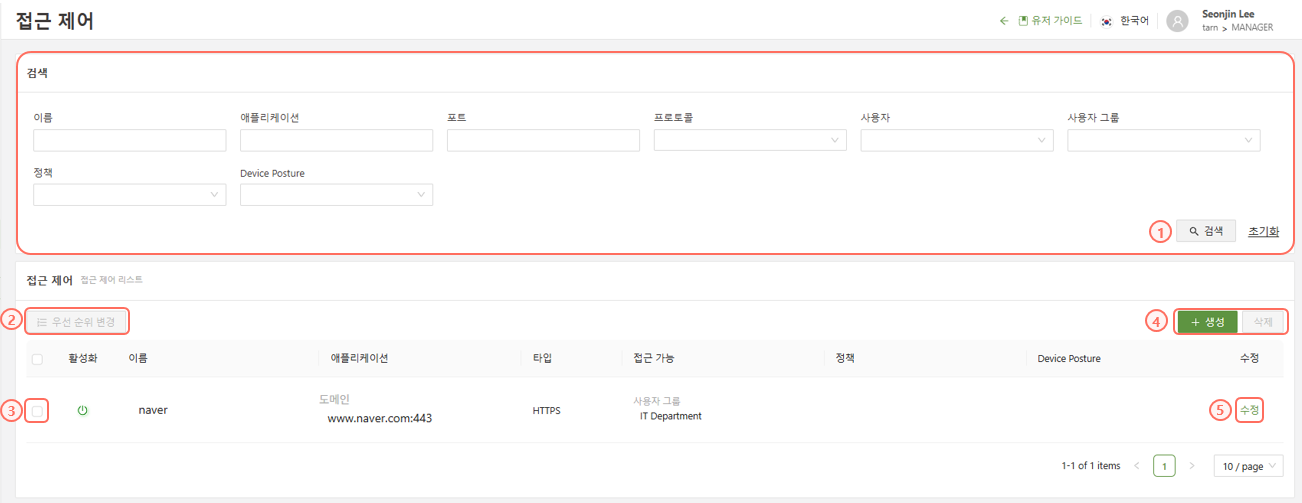Open the Device Posture filter dropdown
Viewport: 1302px width, 503px height.
[x=336, y=195]
